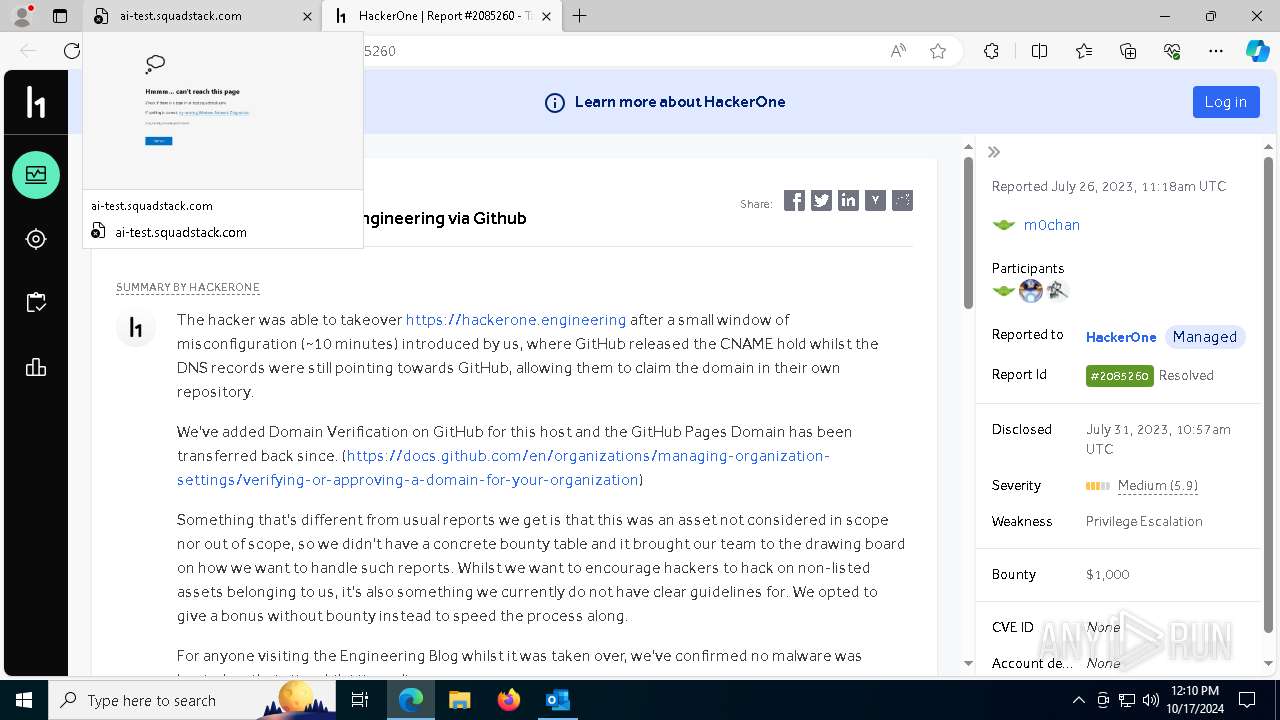Click the HackerOne summary author logo
This screenshot has height=720, width=1280.
[136, 329]
